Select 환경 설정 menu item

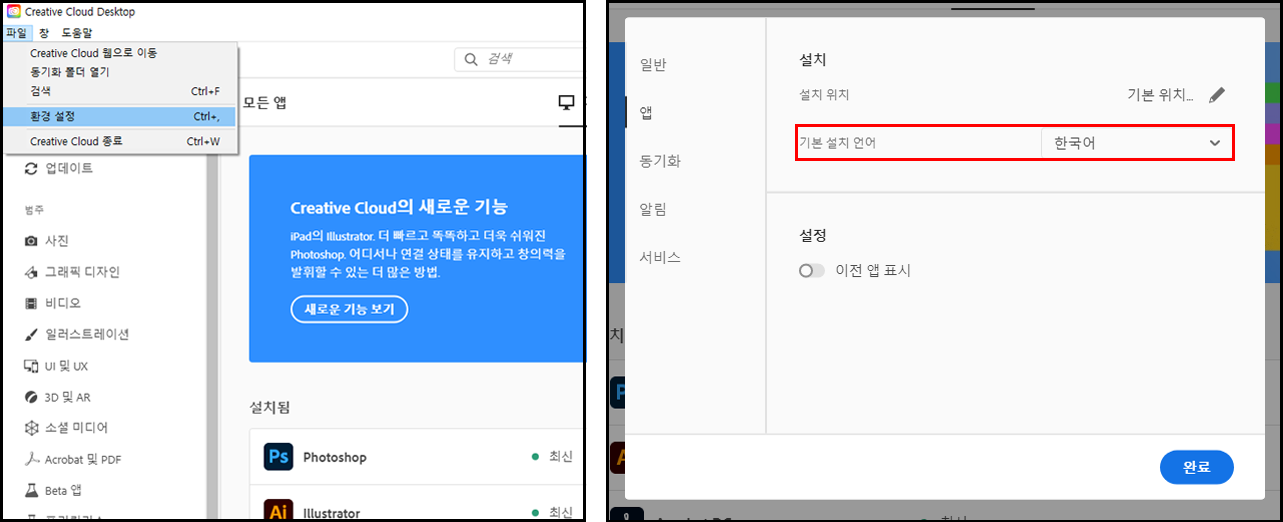click(120, 116)
